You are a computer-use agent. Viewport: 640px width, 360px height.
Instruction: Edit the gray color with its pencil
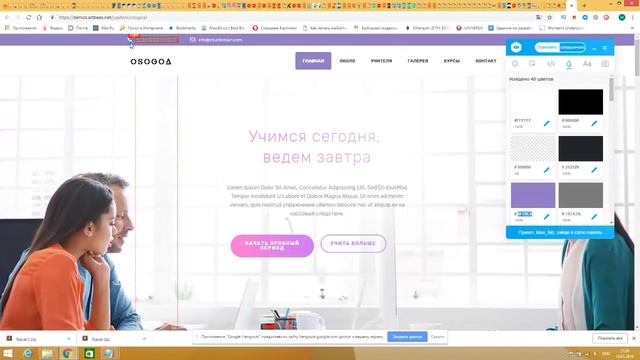click(594, 216)
